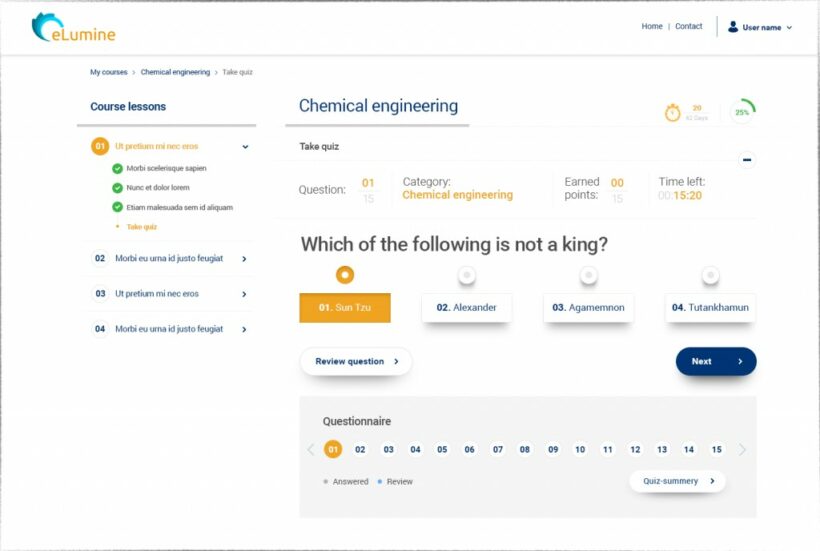The image size is (820, 551).
Task: Open the Contact link
Action: [688, 26]
